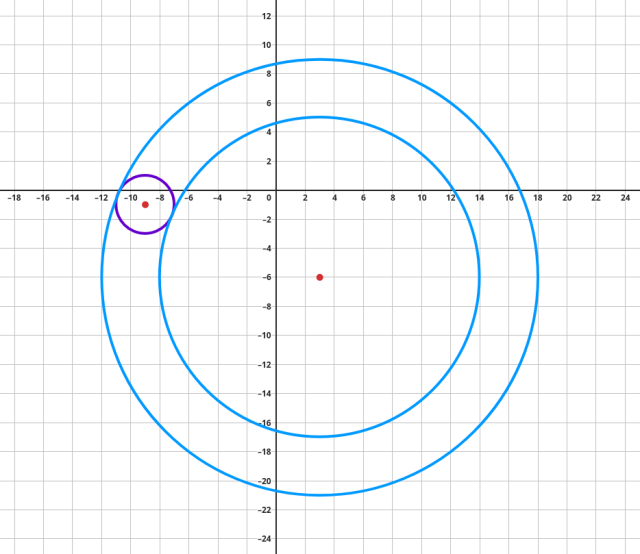The width and height of the screenshot is (640, 554).
Task: Click the topmost point of outer blue circle
Action: coord(320,59)
